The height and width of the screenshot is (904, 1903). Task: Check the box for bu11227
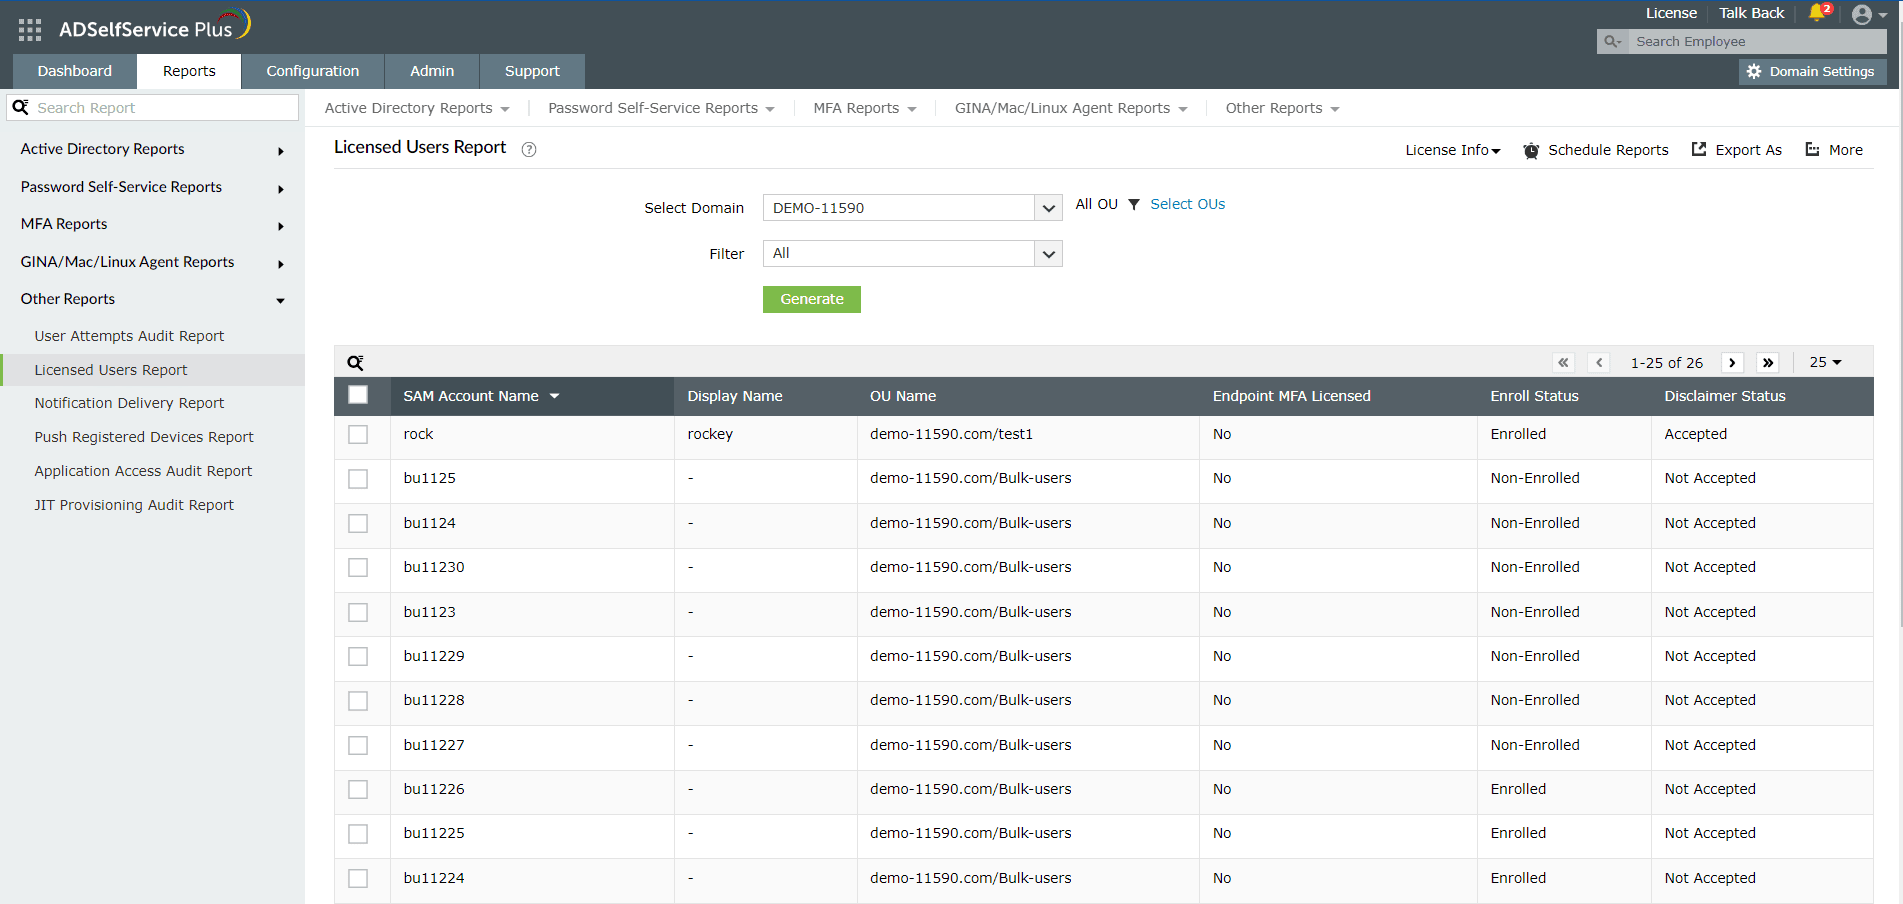(358, 745)
